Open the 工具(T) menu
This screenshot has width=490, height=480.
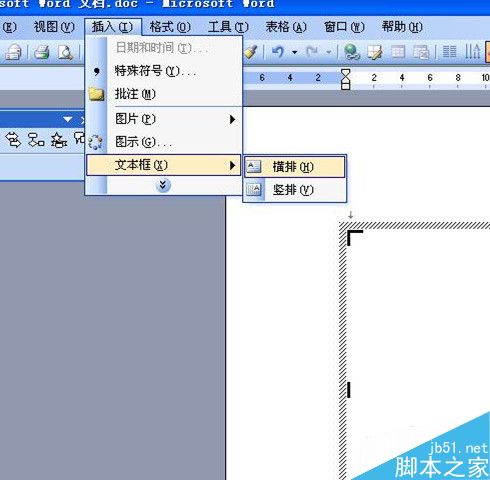228,27
